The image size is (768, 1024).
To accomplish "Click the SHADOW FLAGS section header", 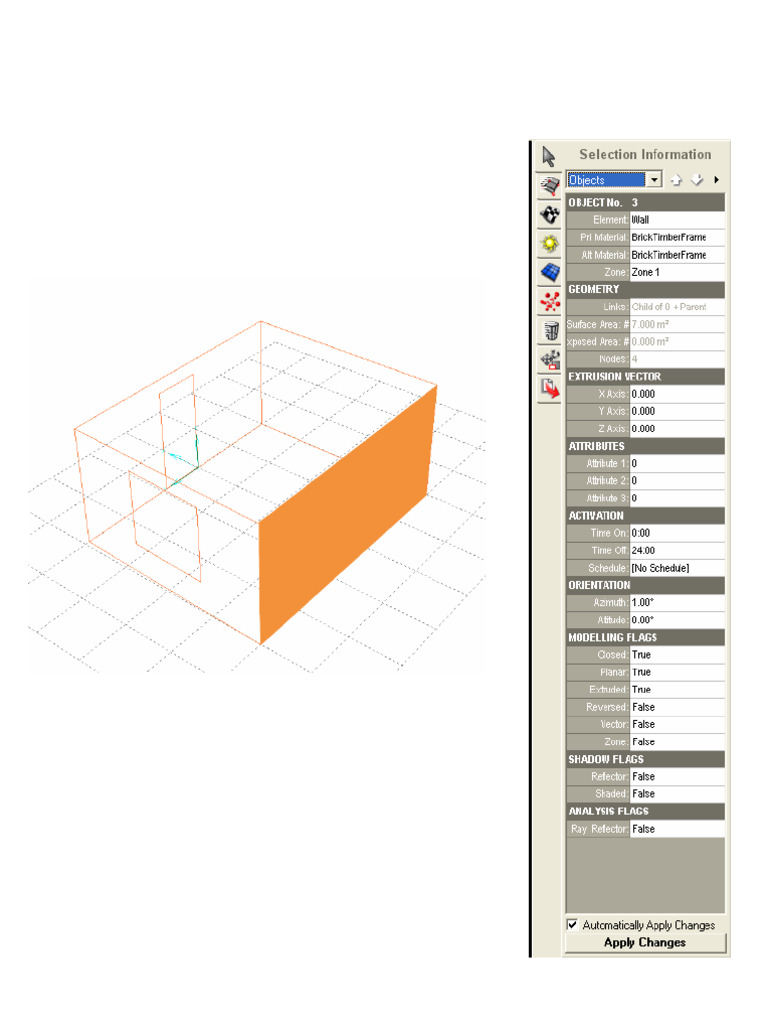I will [x=645, y=760].
